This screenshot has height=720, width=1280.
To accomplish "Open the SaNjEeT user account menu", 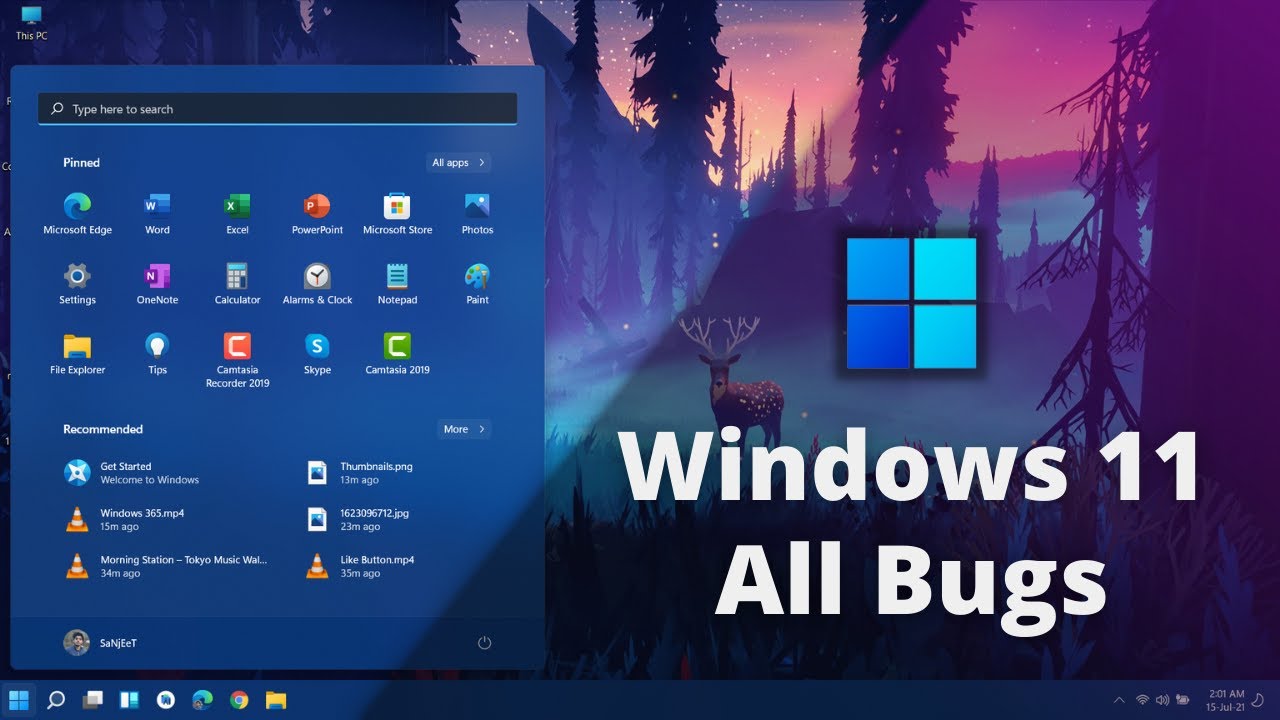I will (100, 643).
